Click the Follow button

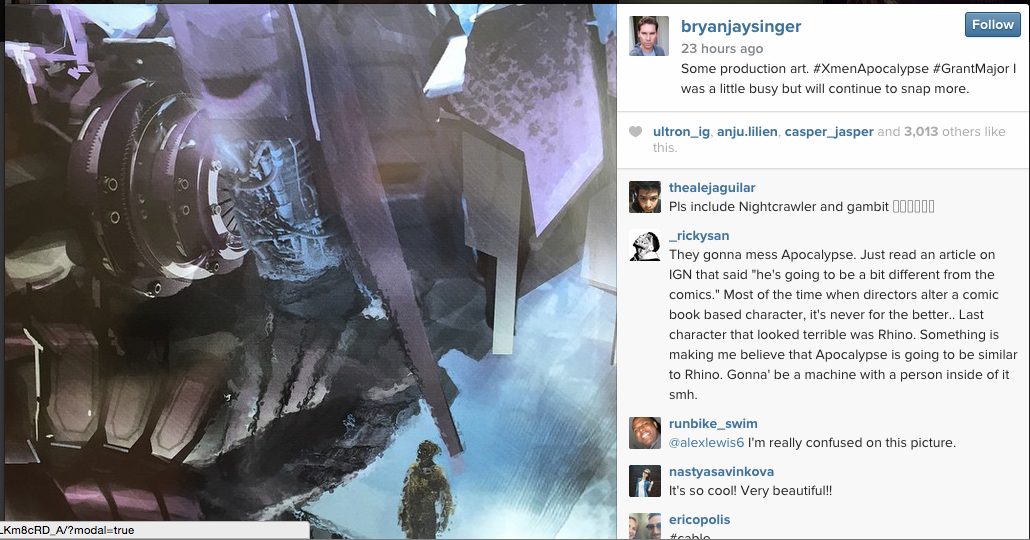coord(993,25)
